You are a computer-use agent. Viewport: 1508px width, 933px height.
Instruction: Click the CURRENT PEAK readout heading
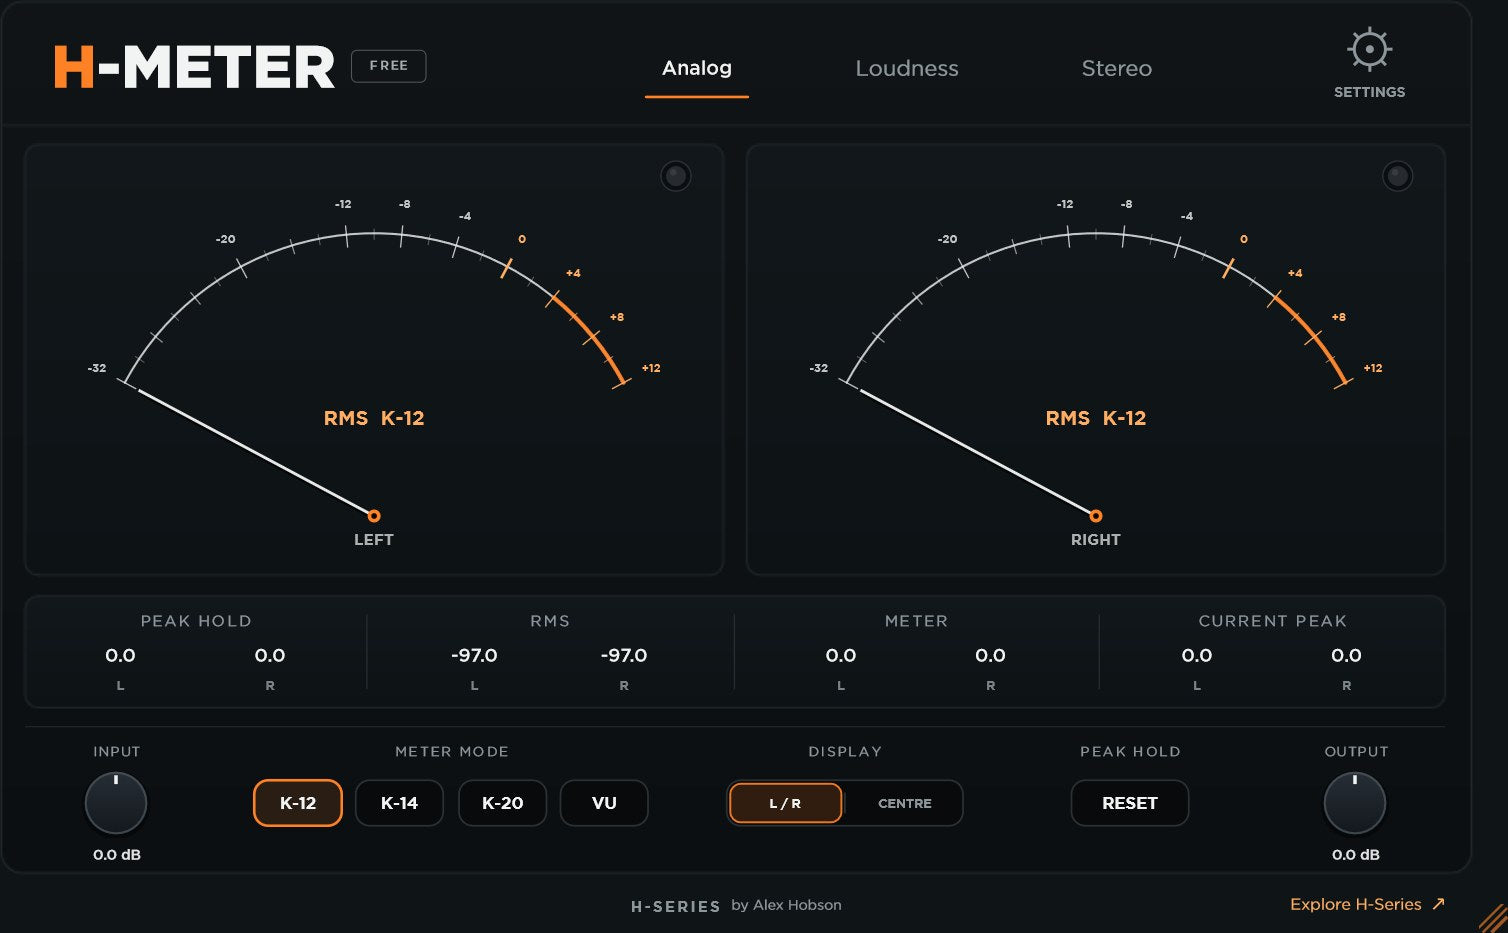tap(1273, 621)
